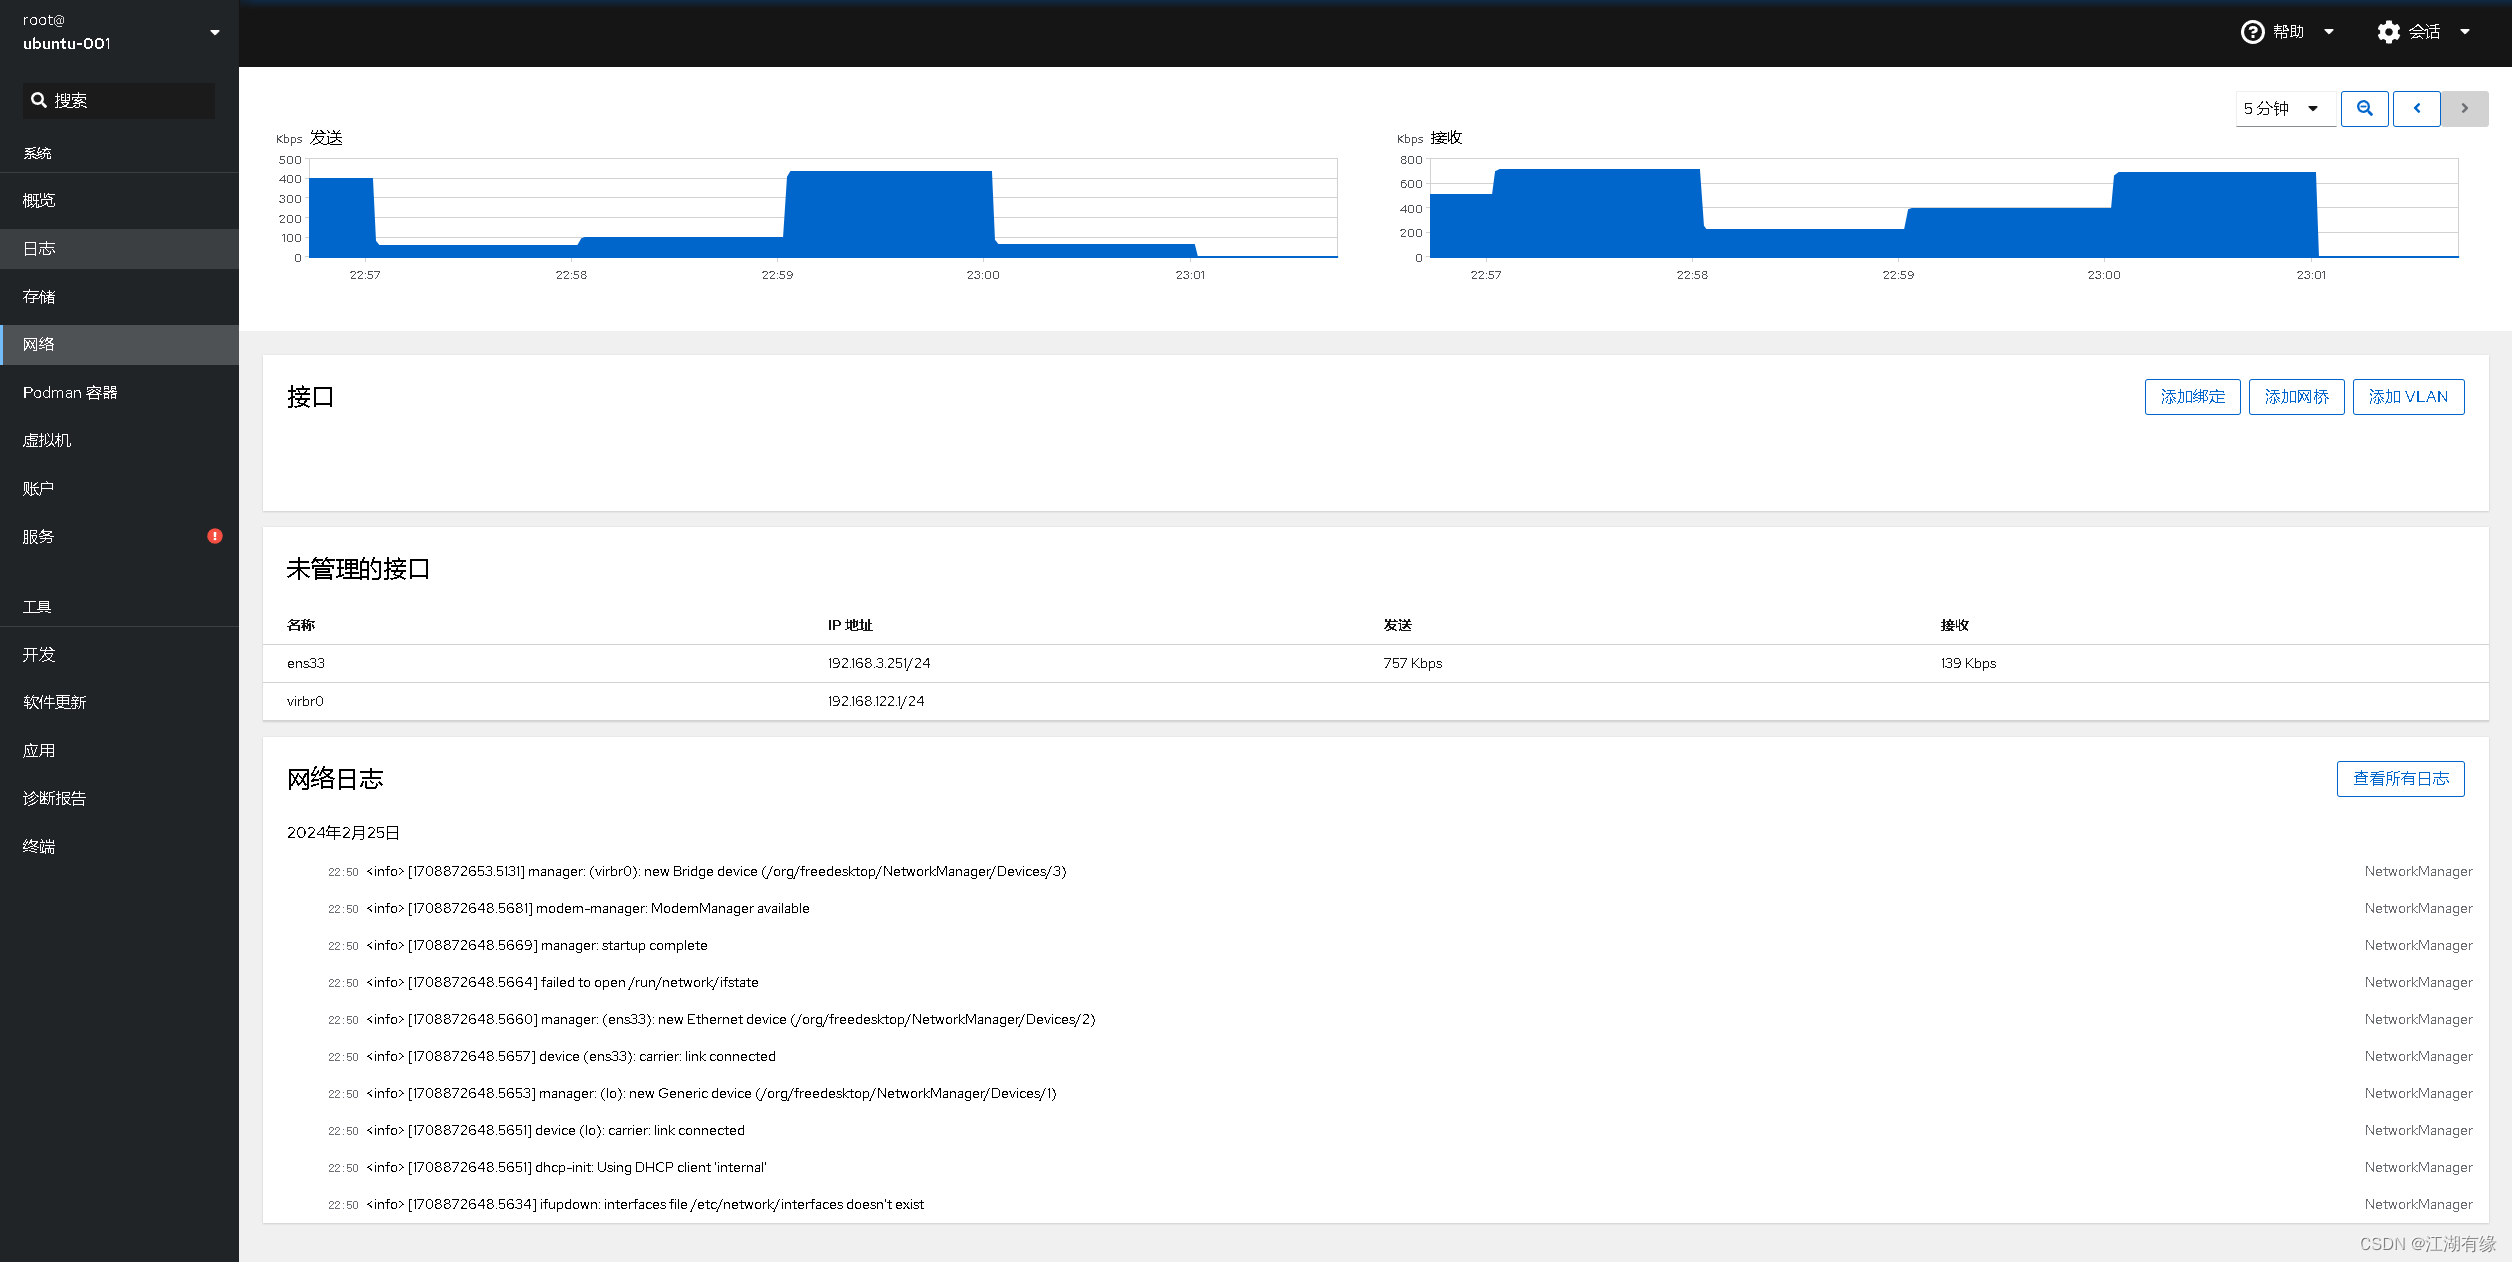Select 终端 in the sidebar
The width and height of the screenshot is (2512, 1262).
(40, 846)
